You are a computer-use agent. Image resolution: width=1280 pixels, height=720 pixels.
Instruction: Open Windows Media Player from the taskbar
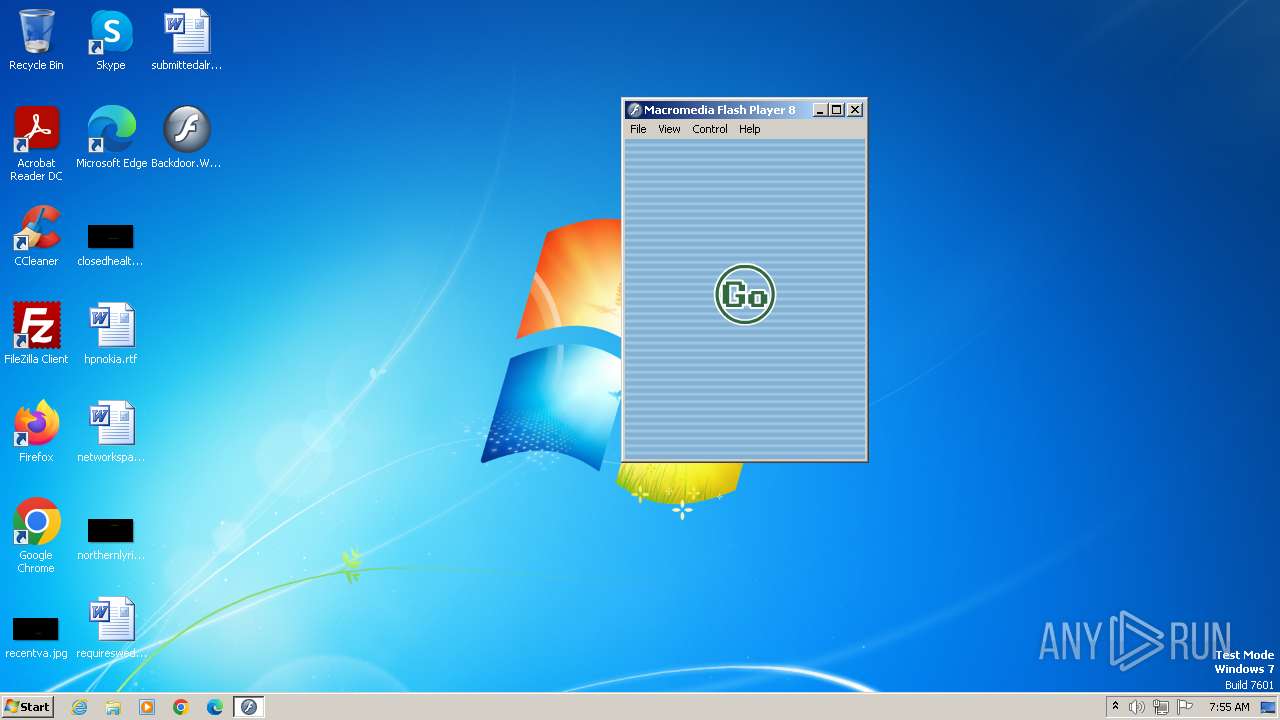(147, 707)
